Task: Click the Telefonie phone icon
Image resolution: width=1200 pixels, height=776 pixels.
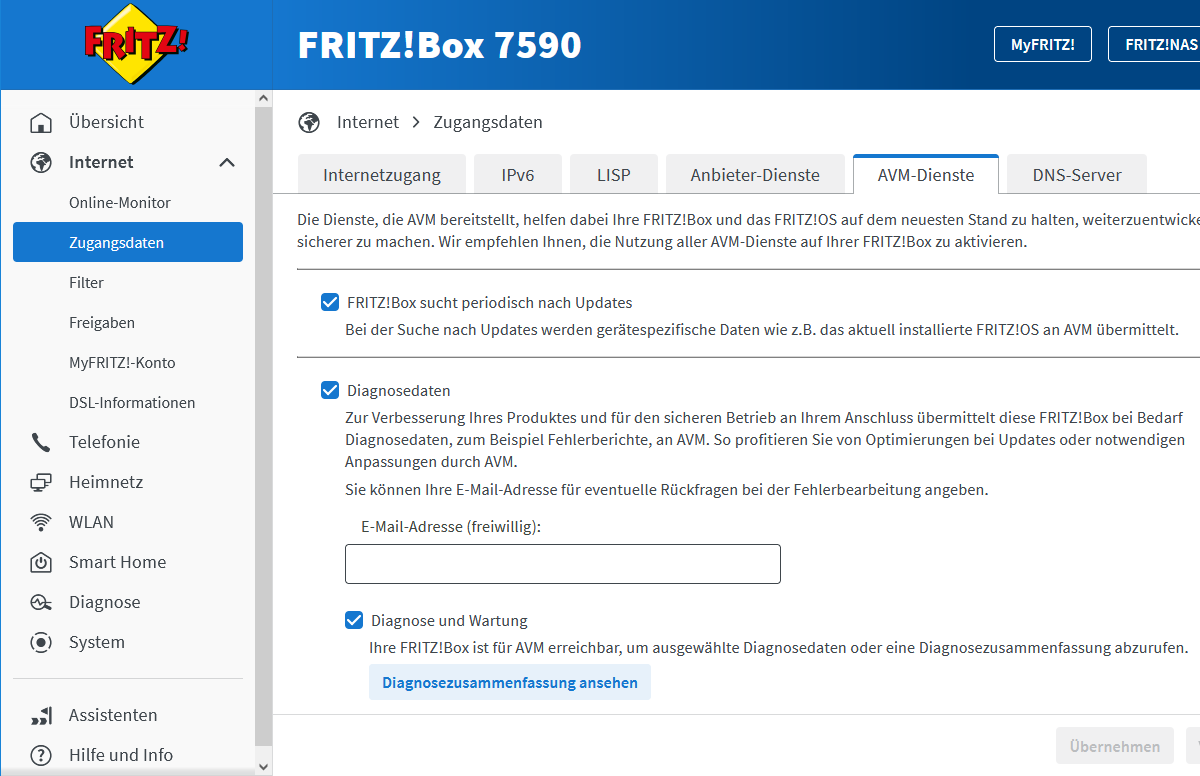Action: coord(41,443)
